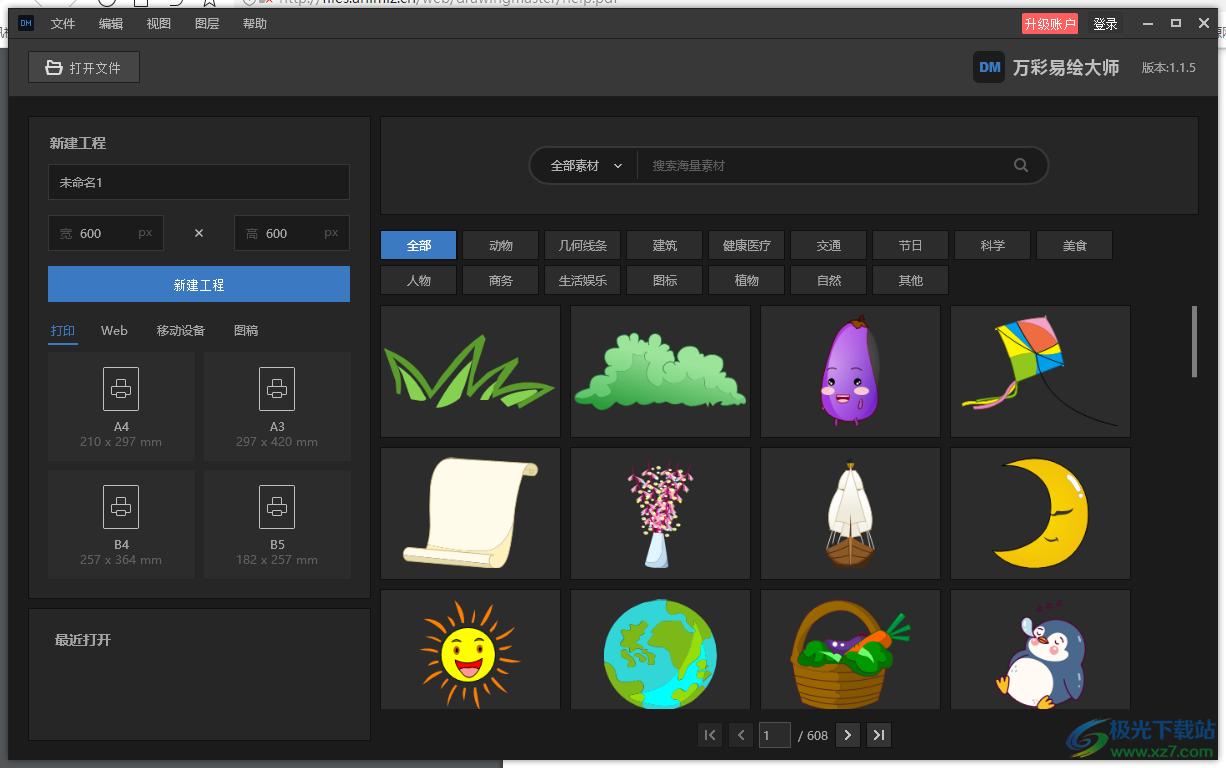This screenshot has width=1226, height=768.
Task: Choose the B4 print preset icon
Action: [x=121, y=507]
